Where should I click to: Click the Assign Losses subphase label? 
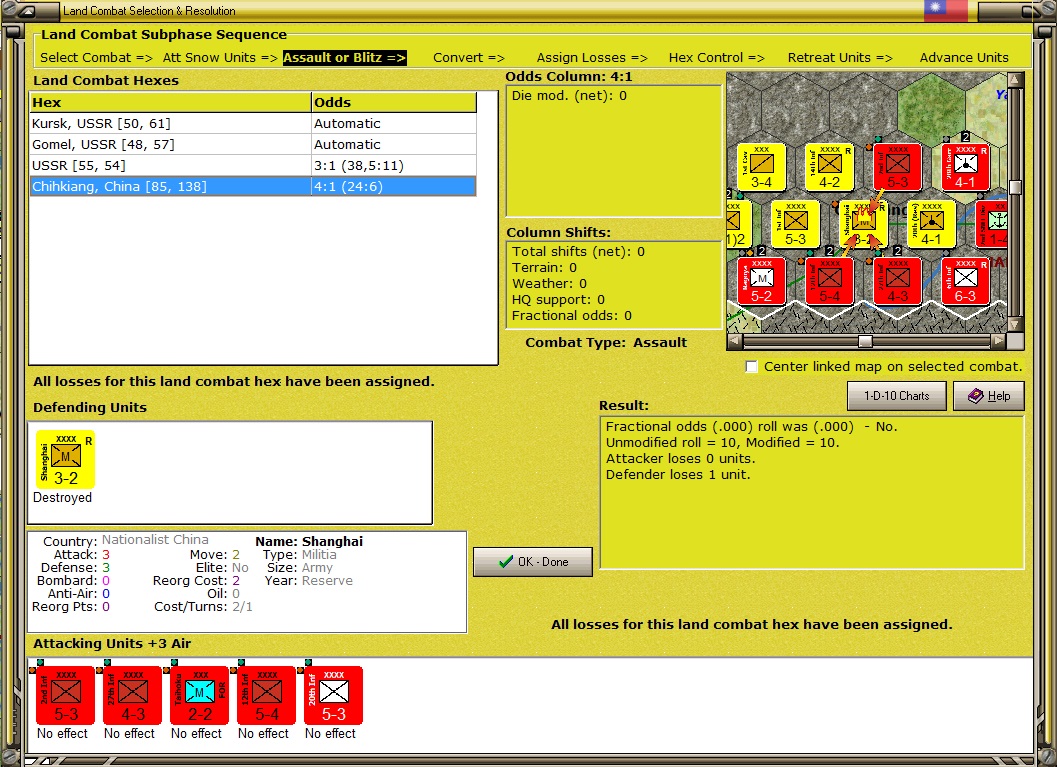592,58
